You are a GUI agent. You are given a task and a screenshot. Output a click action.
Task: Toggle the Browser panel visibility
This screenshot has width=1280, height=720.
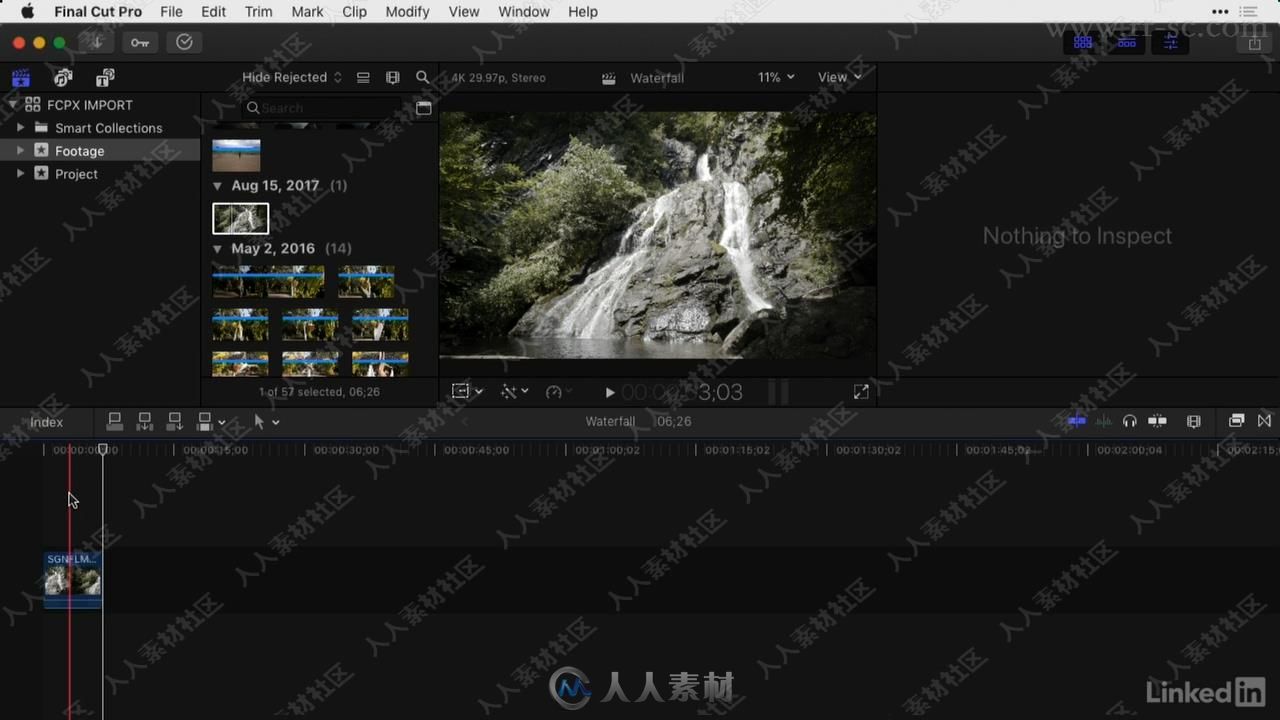(x=1083, y=43)
